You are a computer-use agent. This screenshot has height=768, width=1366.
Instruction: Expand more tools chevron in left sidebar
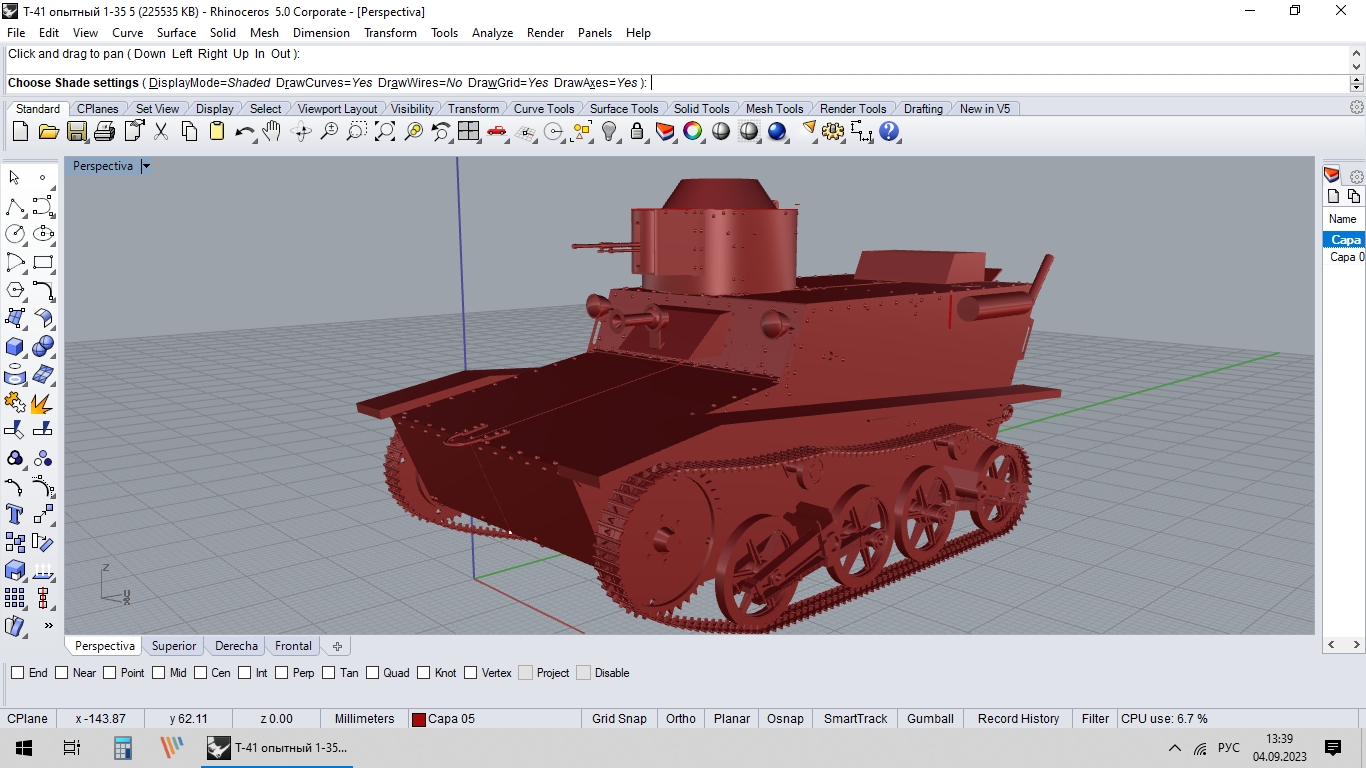point(48,626)
